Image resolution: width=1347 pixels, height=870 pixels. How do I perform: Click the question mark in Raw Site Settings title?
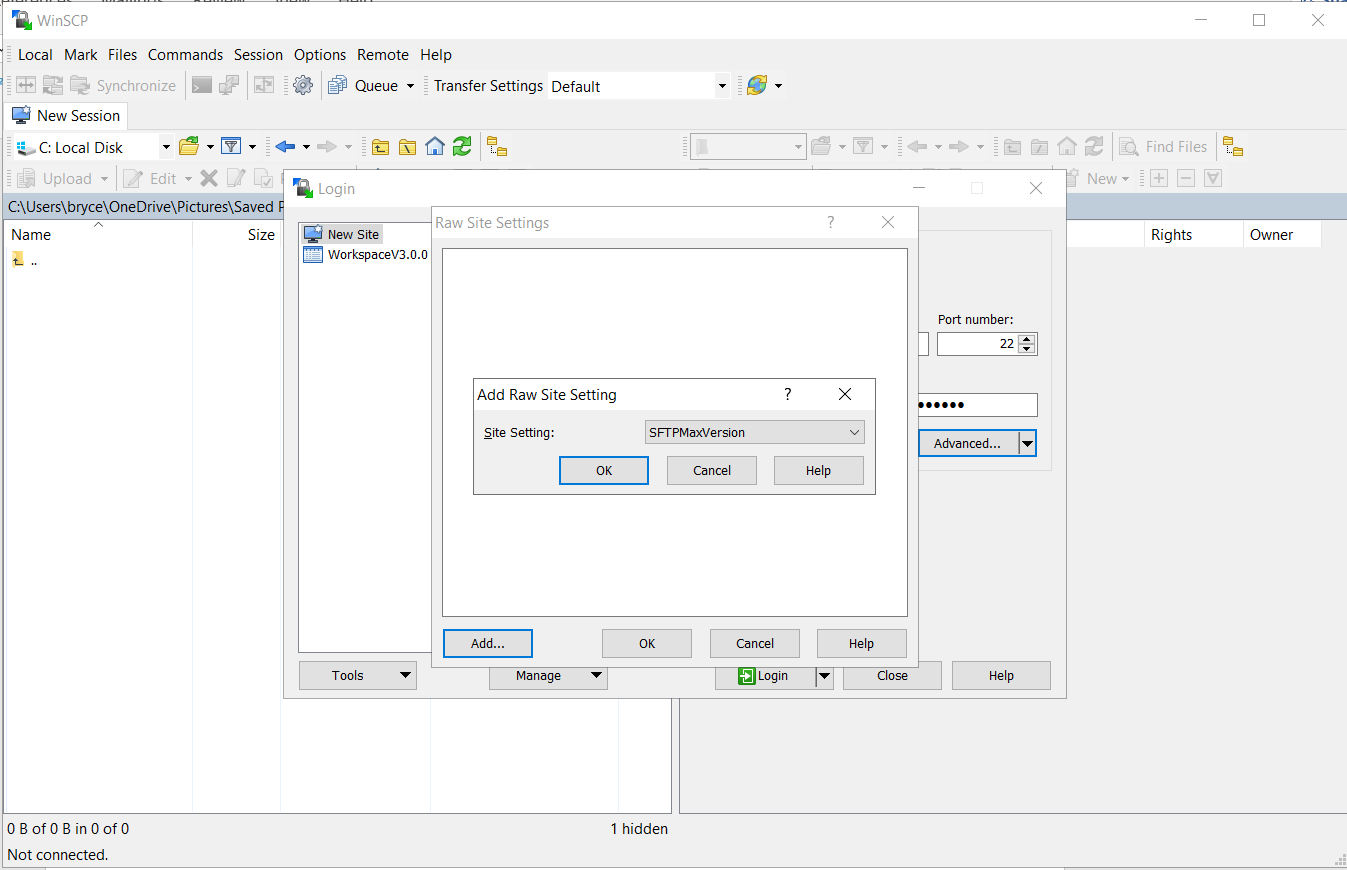pos(831,222)
